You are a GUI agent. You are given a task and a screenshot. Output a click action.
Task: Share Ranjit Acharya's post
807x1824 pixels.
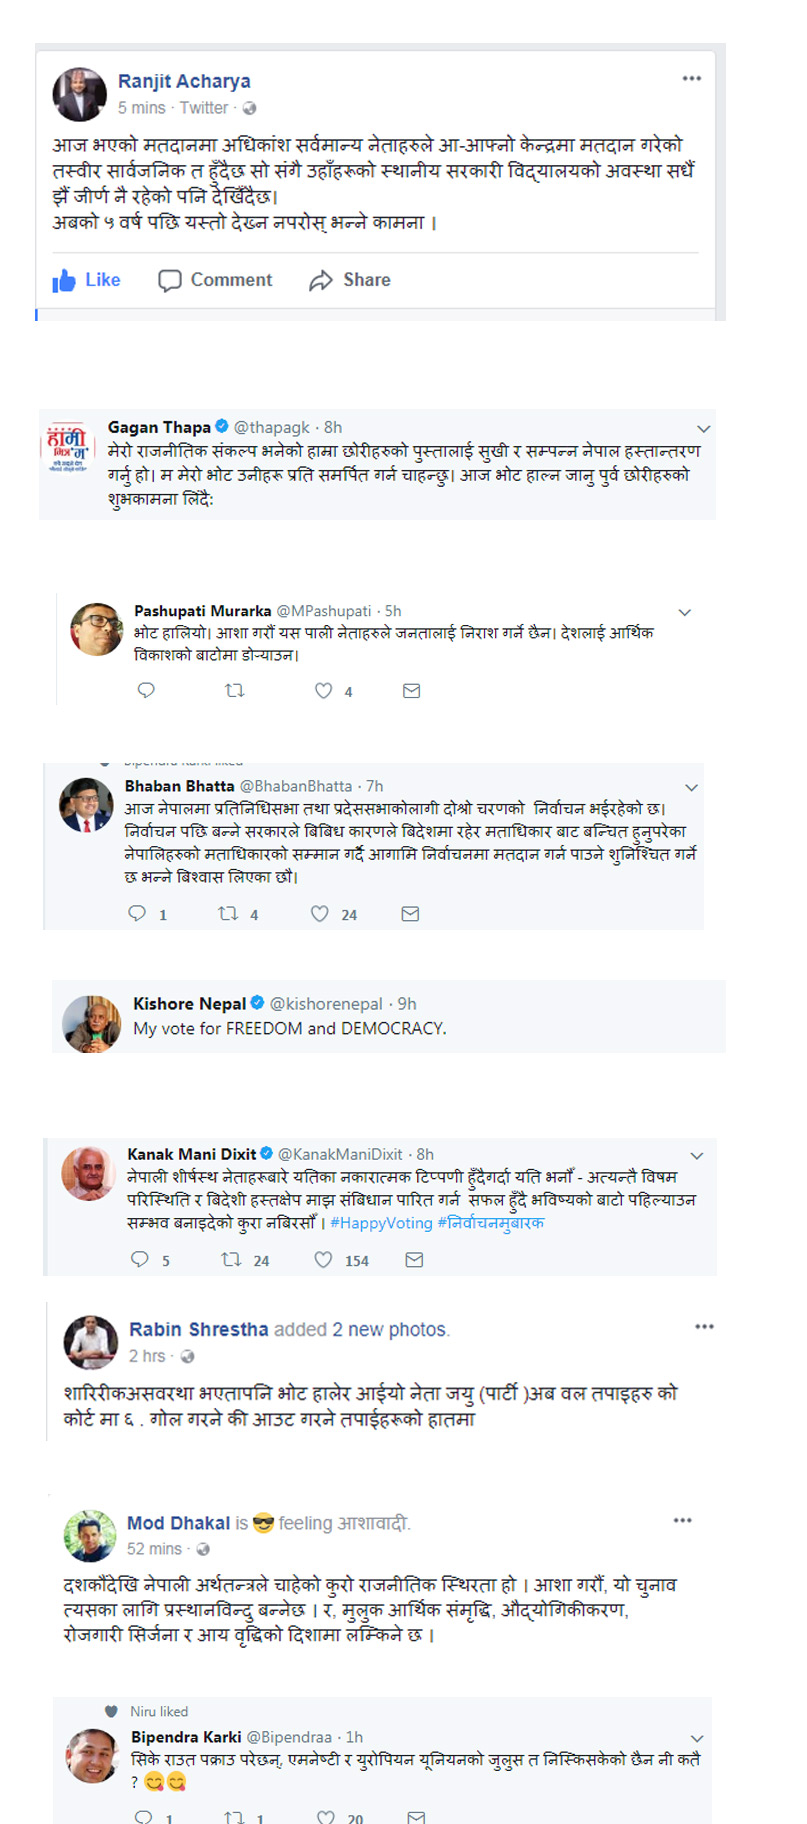[x=350, y=281]
